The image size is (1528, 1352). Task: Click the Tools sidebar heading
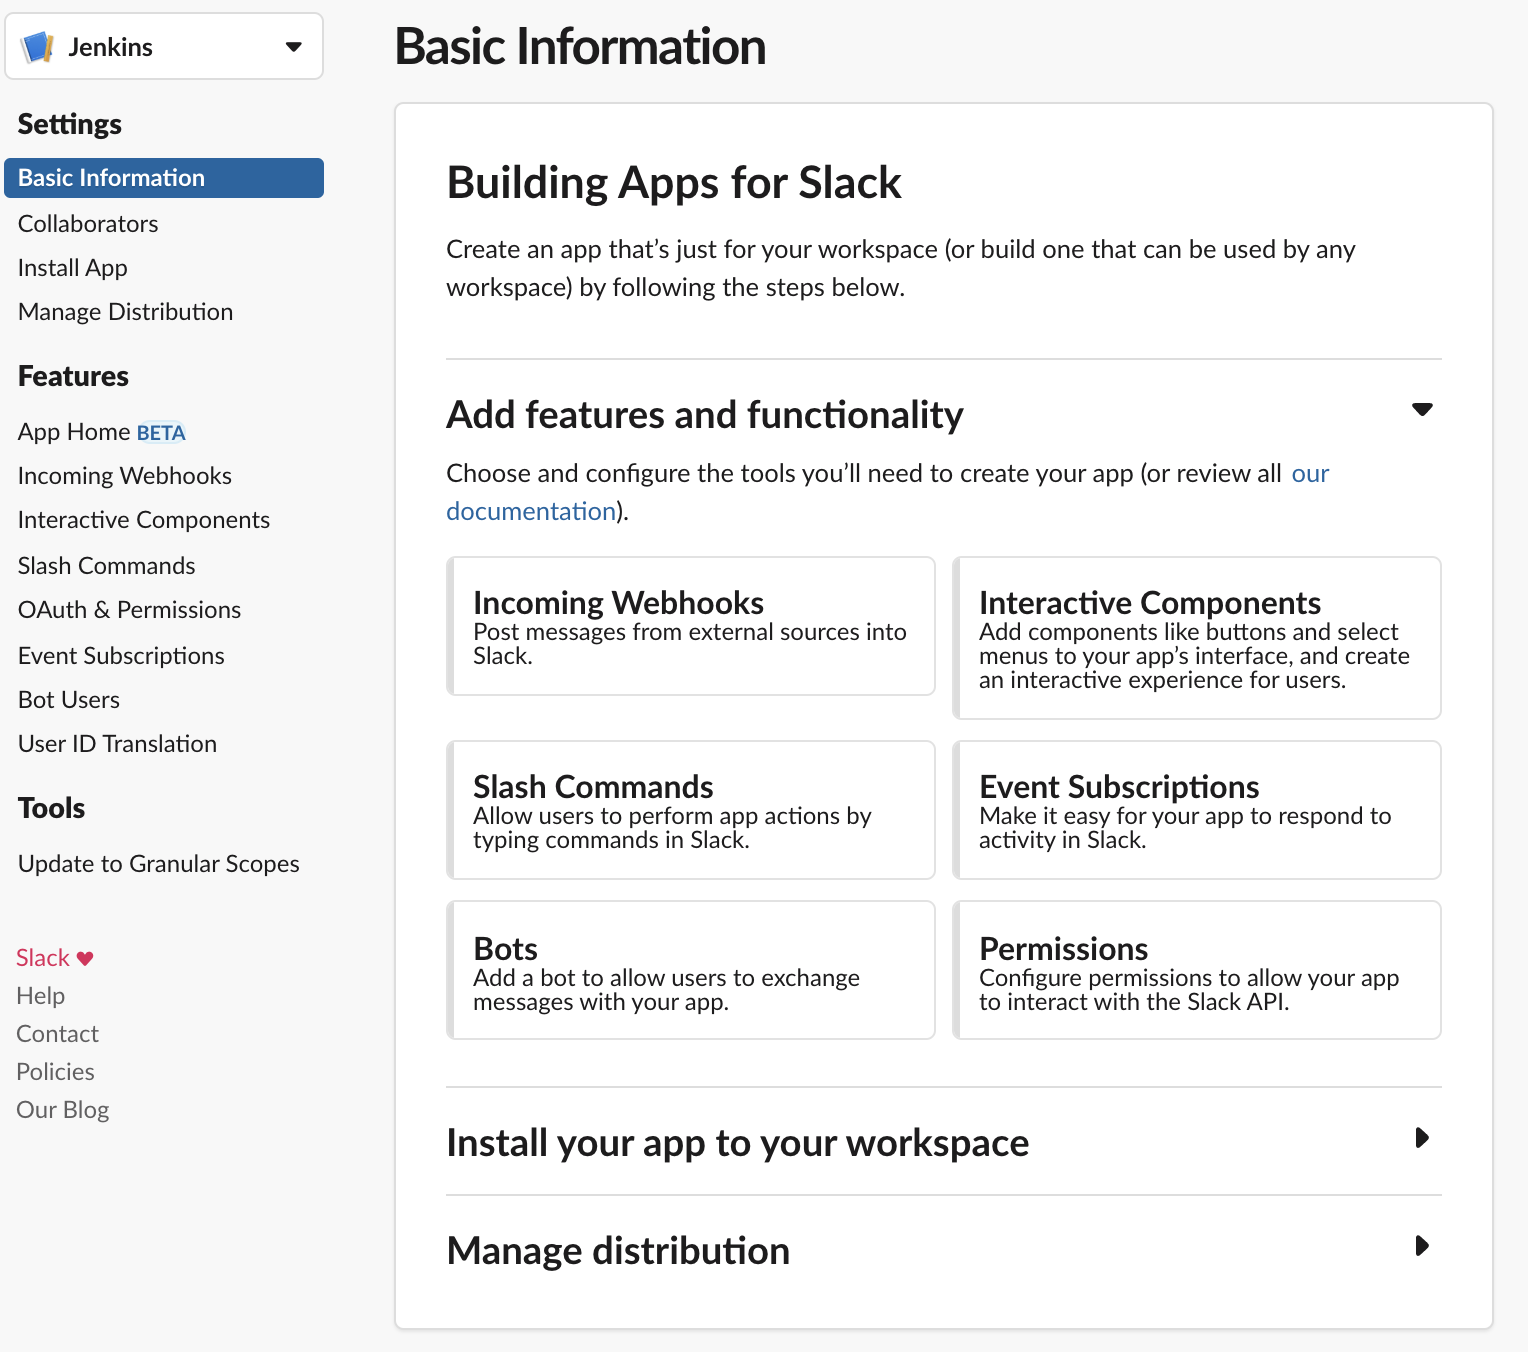[52, 808]
